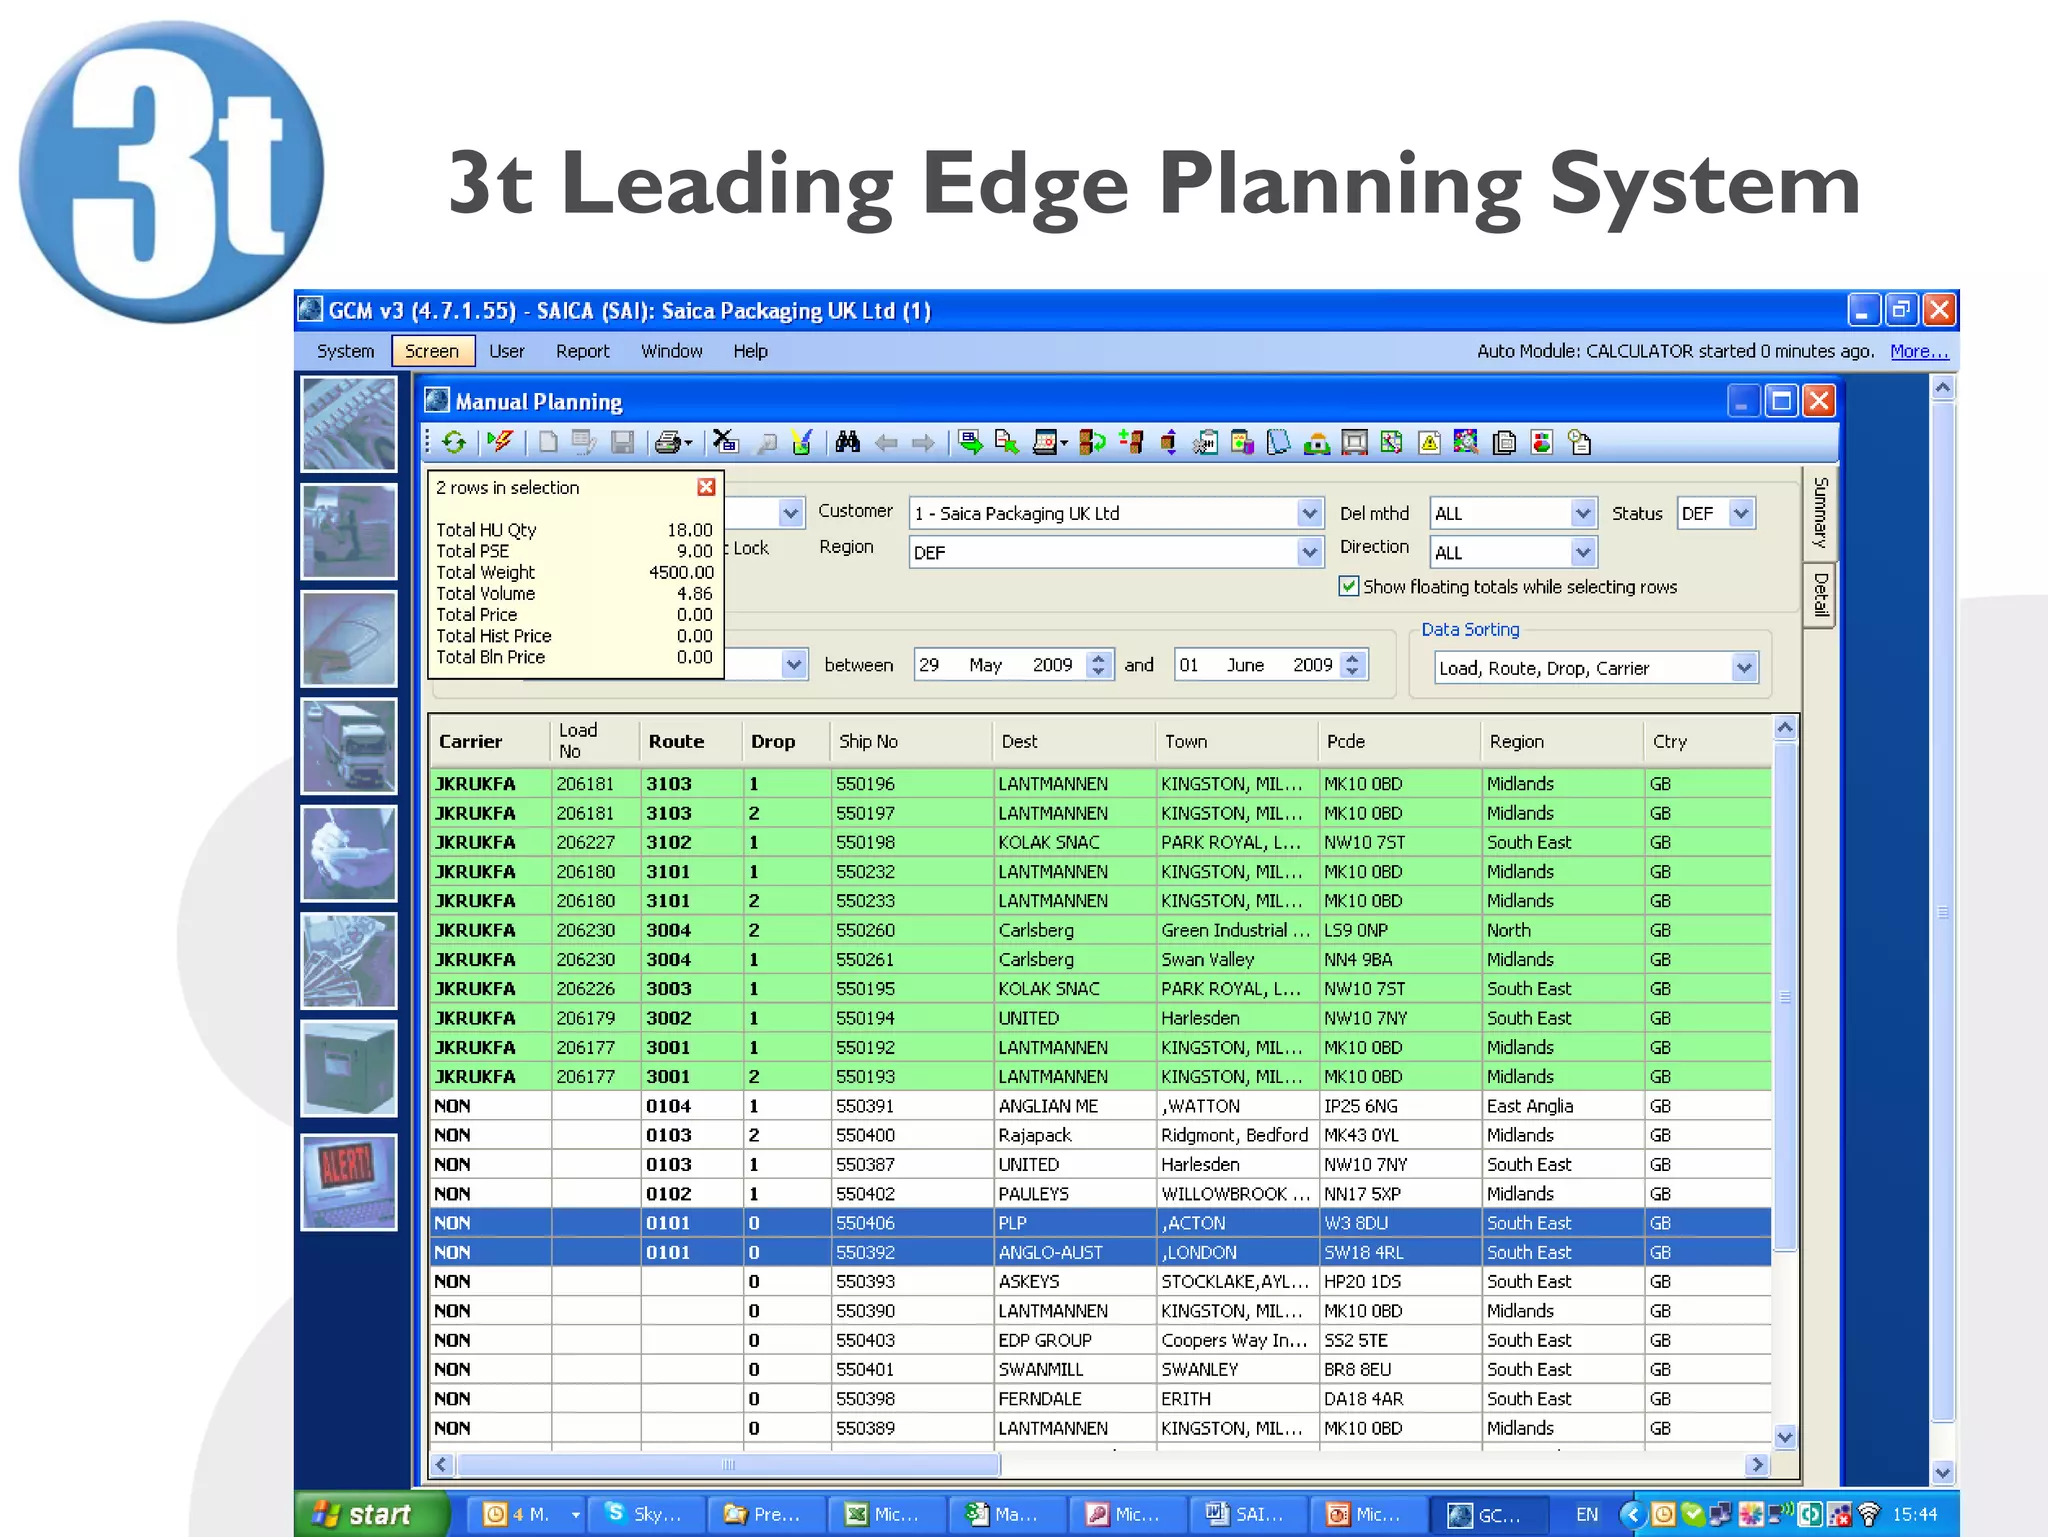Click the printer icon in toolbar
The image size is (2048, 1537).
(668, 442)
